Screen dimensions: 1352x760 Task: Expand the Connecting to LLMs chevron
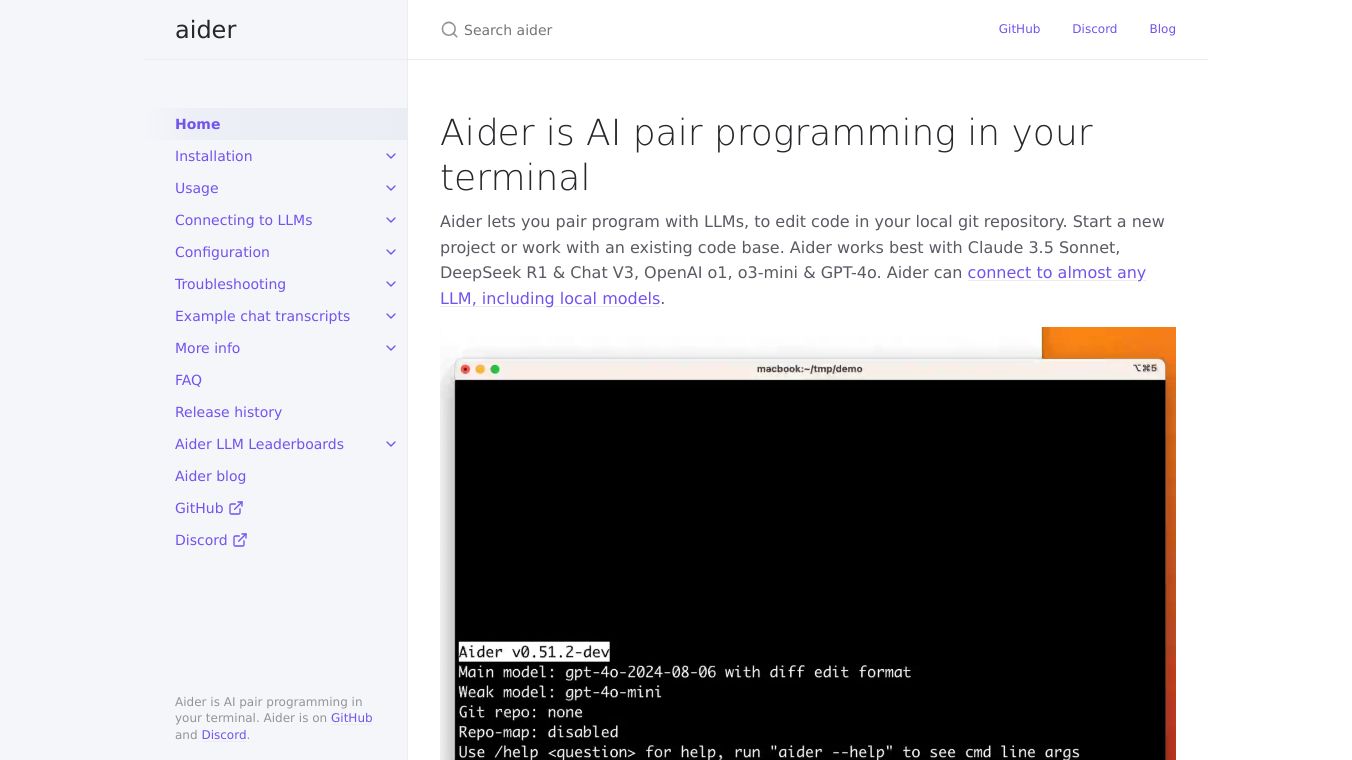391,220
